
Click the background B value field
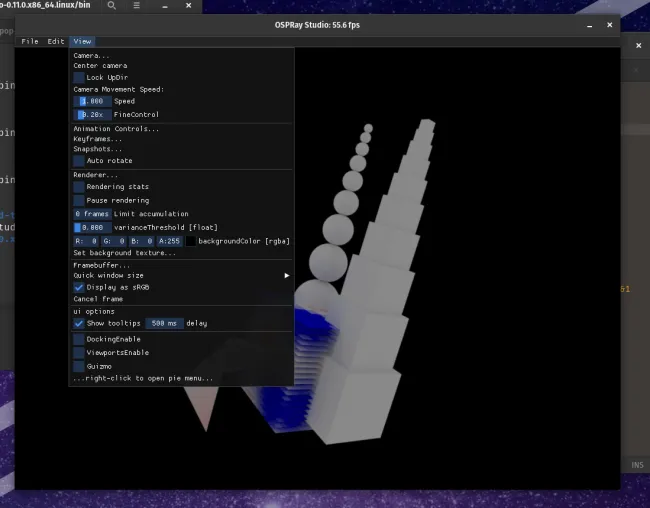[x=142, y=241]
